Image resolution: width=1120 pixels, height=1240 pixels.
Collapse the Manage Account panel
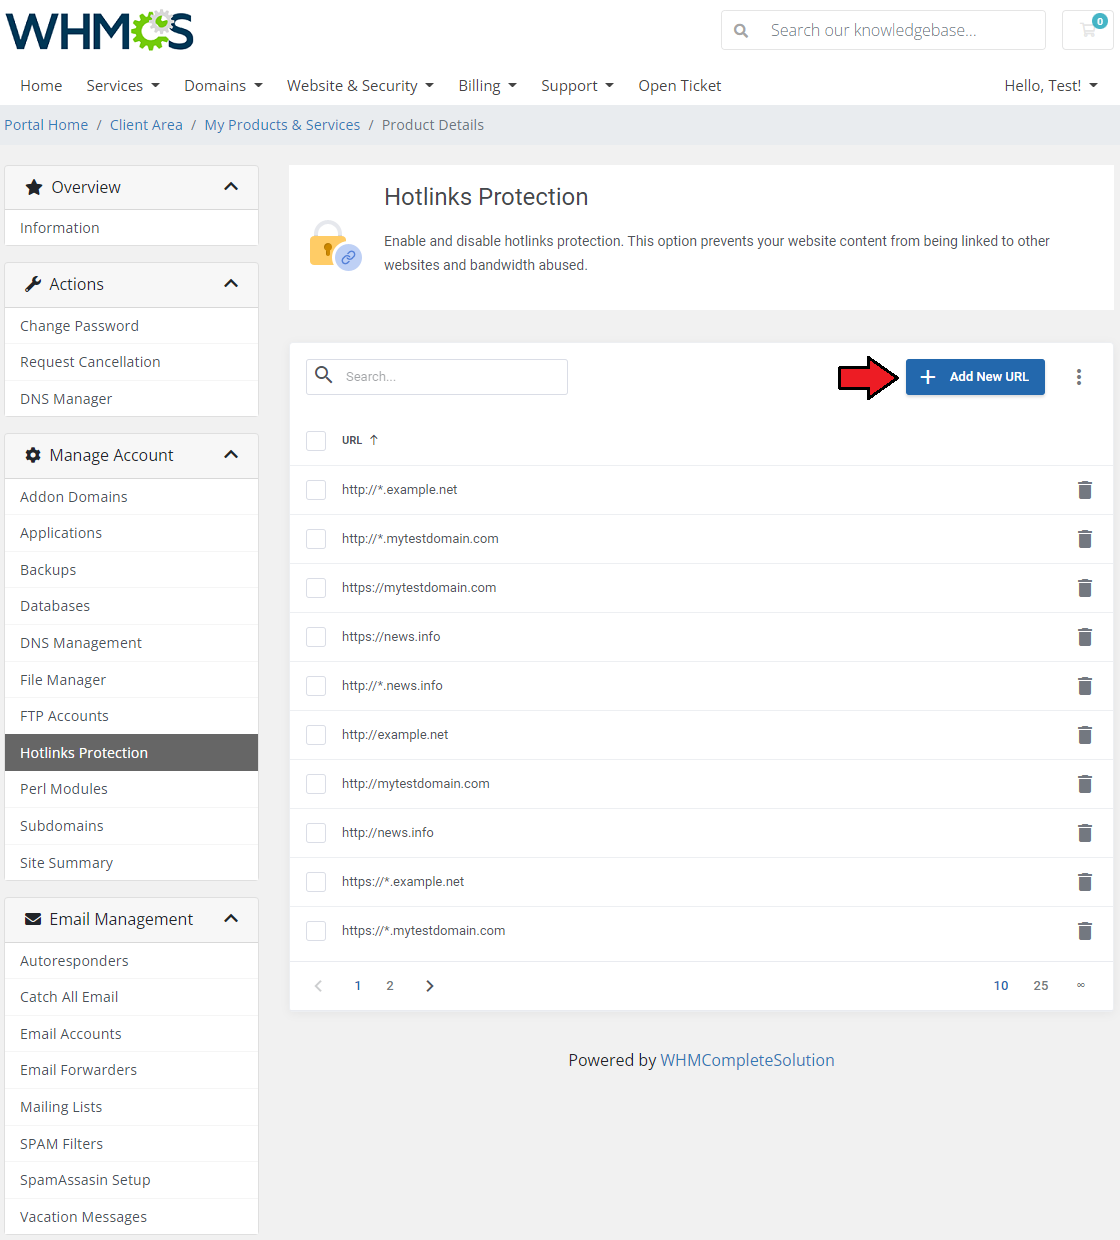[231, 455]
